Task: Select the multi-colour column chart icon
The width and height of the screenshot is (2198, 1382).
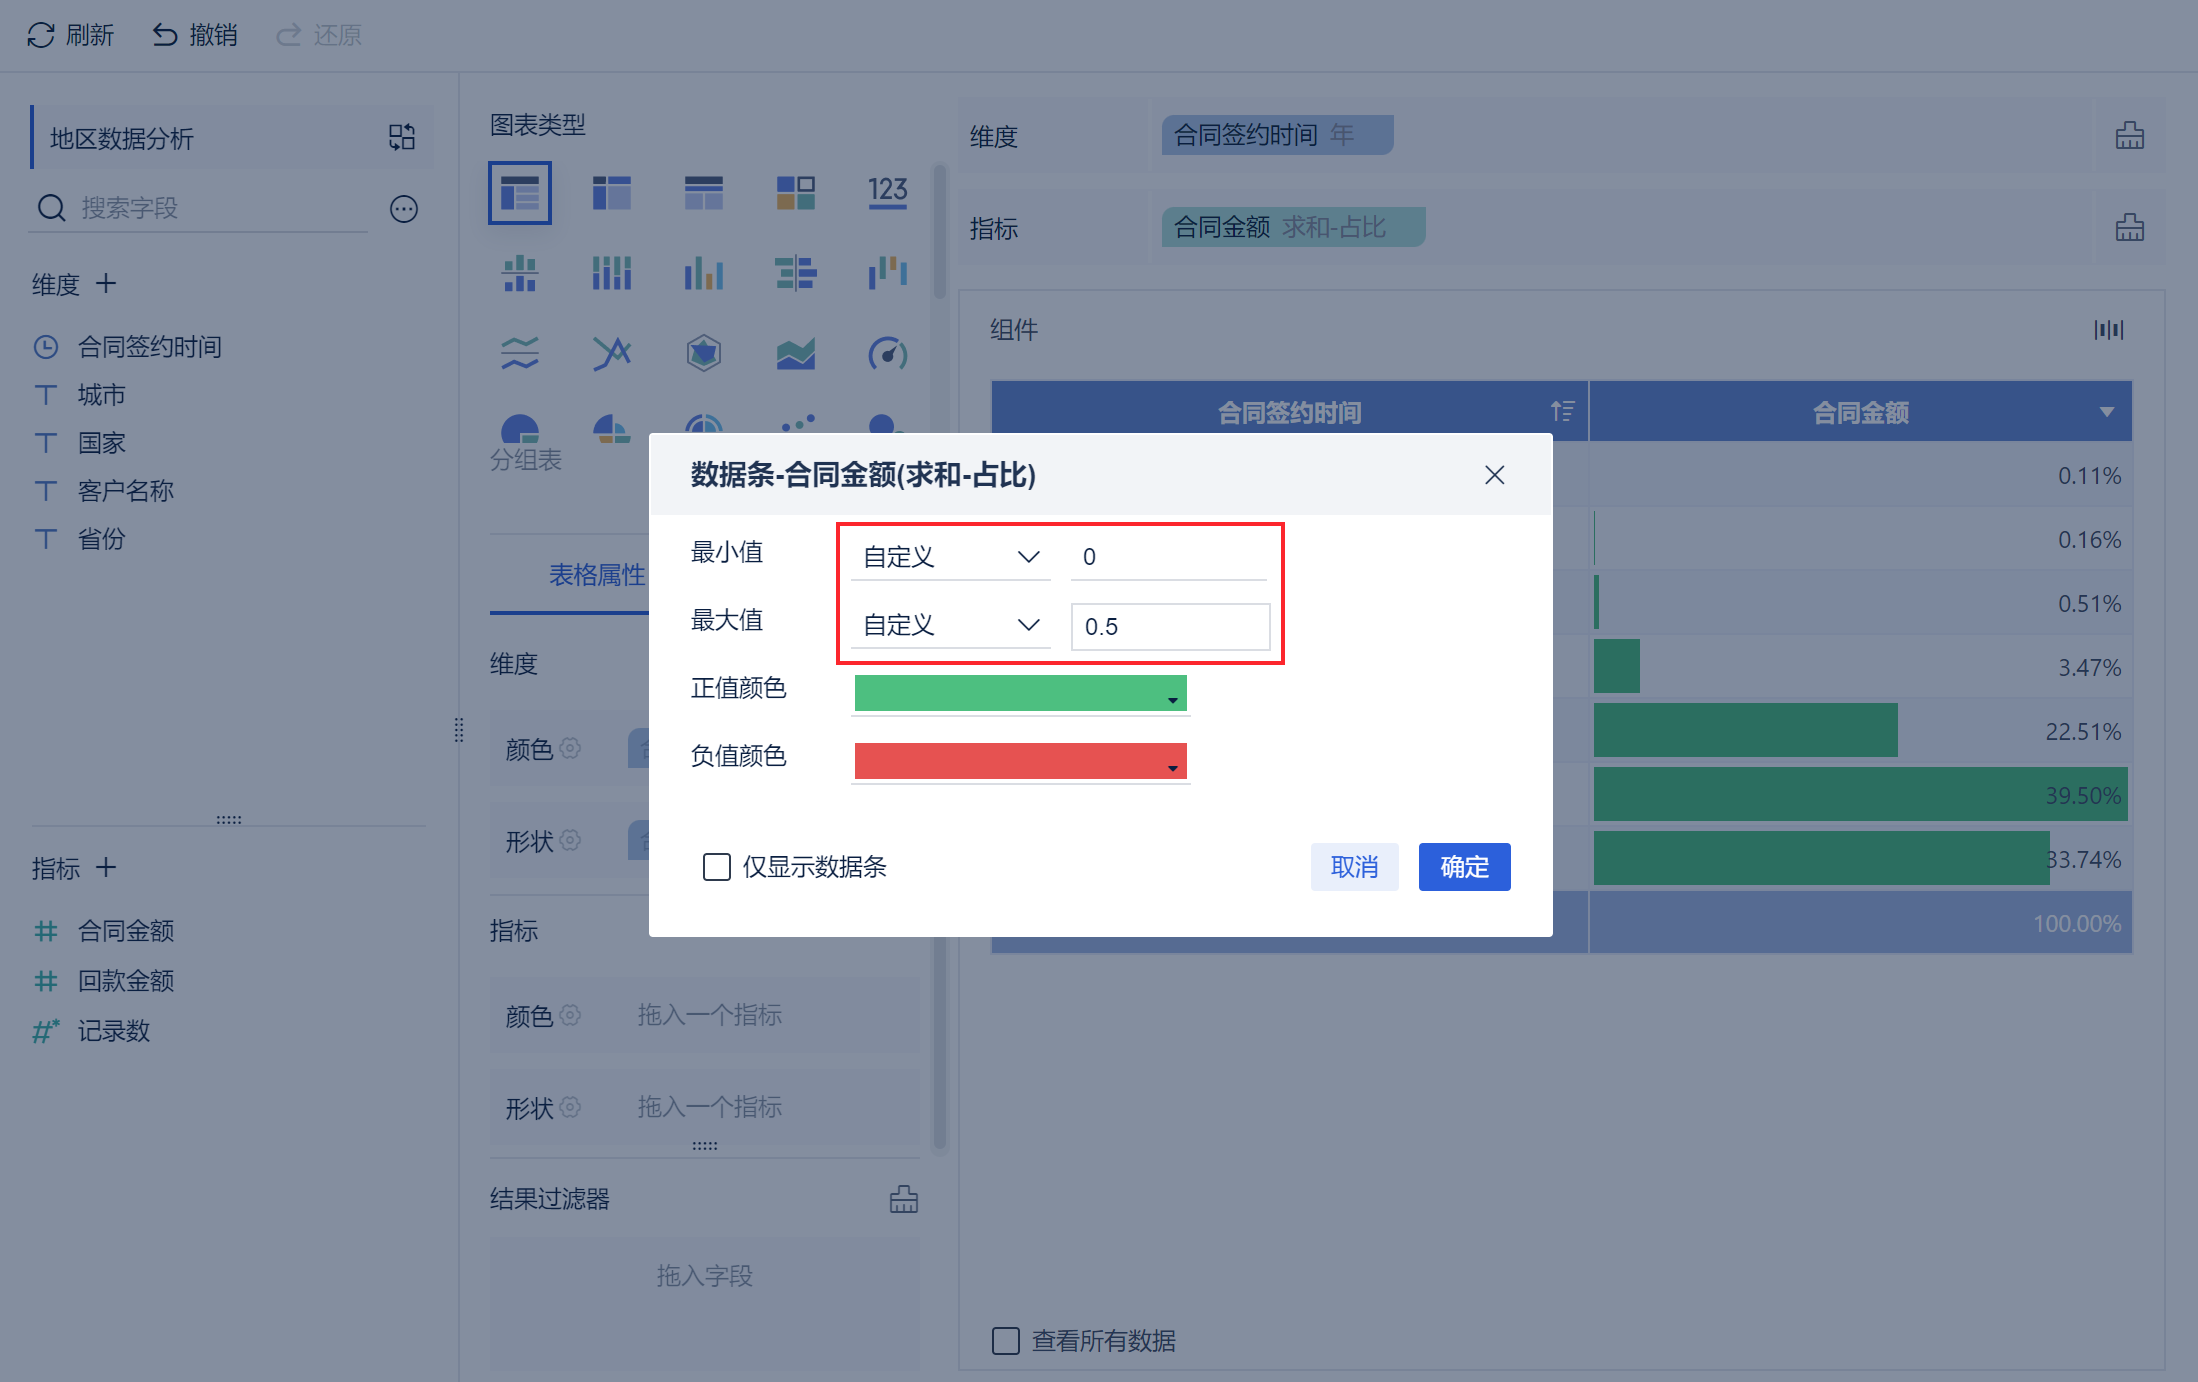Action: tap(704, 272)
